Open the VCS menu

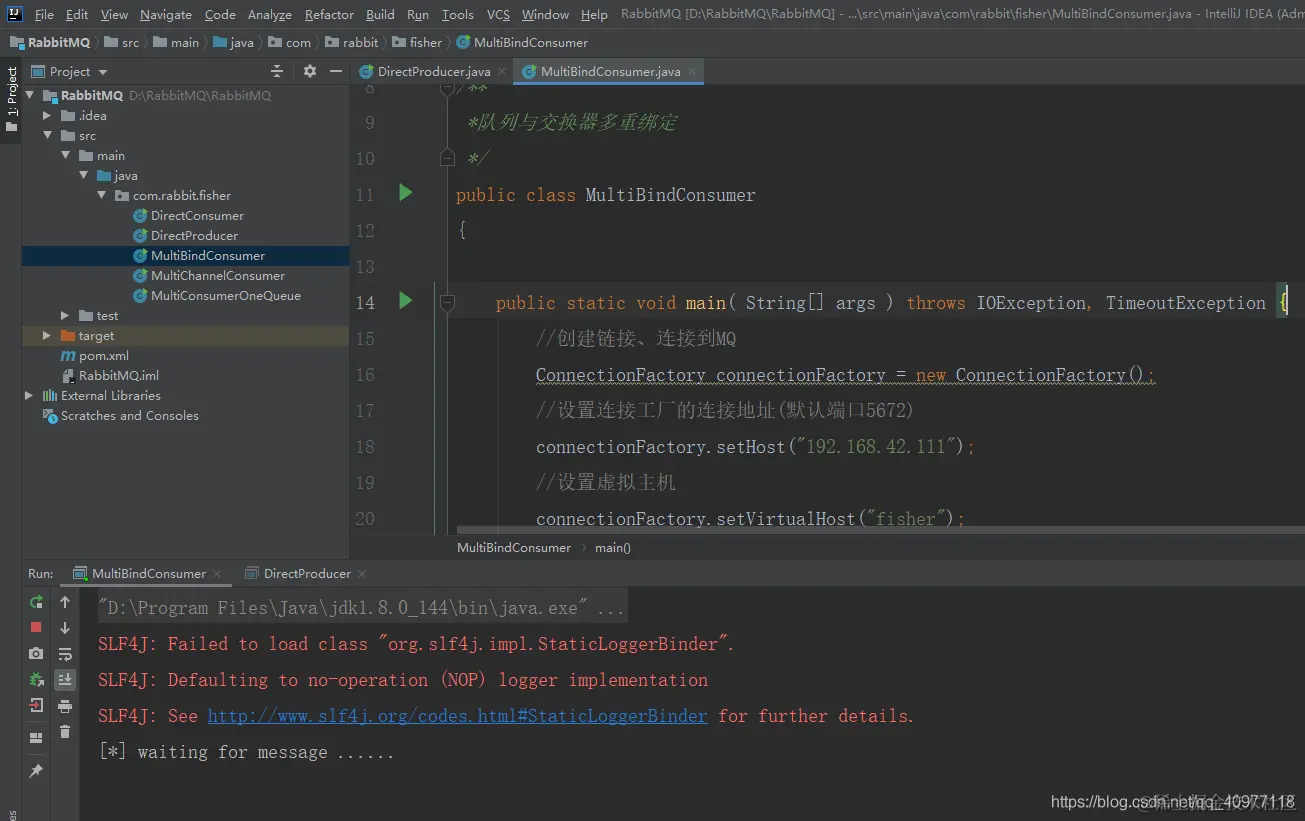tap(498, 15)
